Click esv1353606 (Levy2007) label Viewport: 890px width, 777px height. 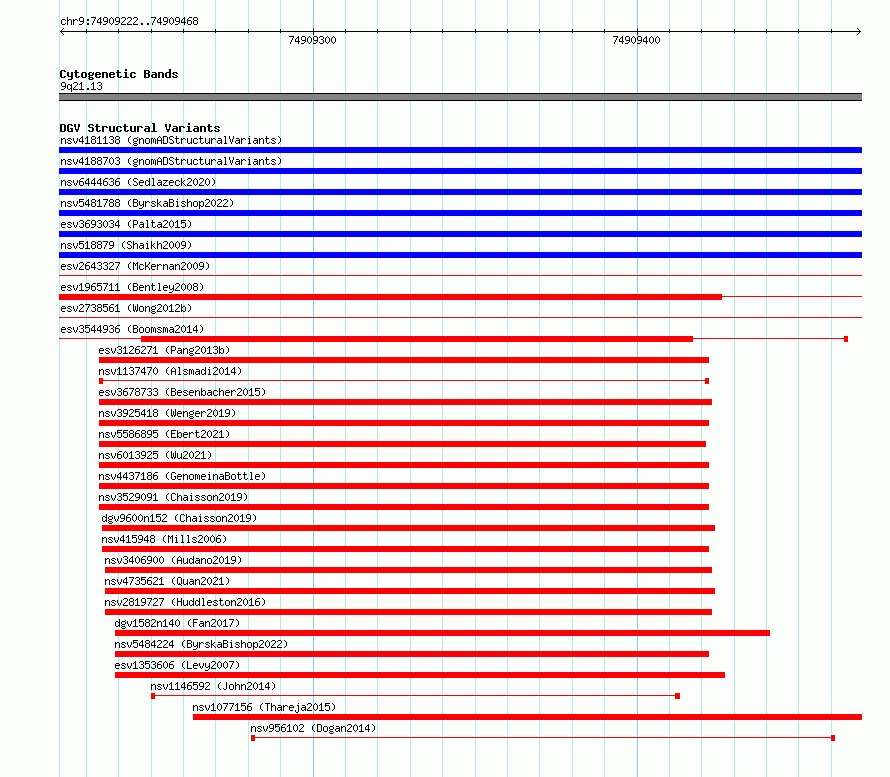point(177,665)
